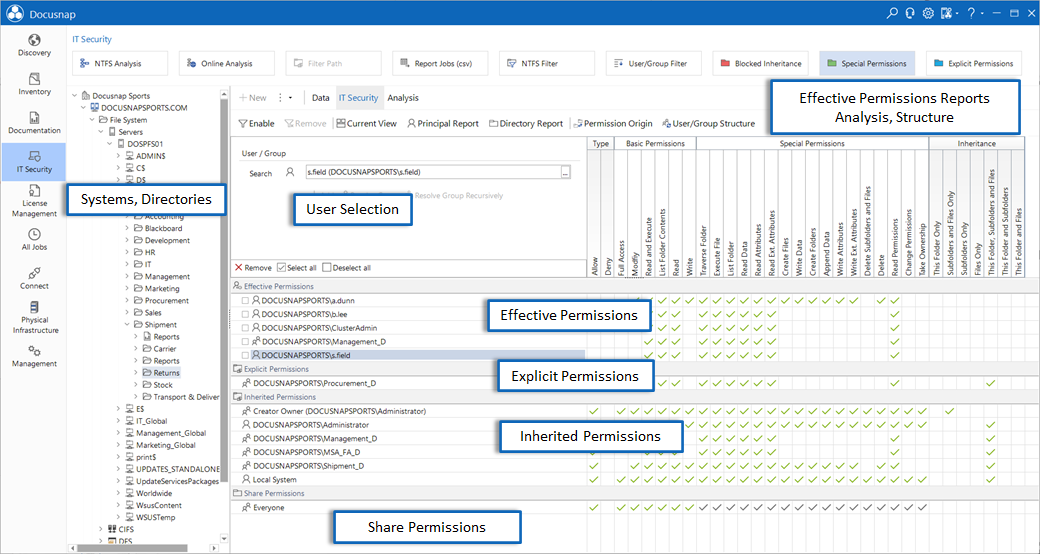The image size is (1040, 554).
Task: Open the three-dot more options dropdown
Action: tap(285, 98)
